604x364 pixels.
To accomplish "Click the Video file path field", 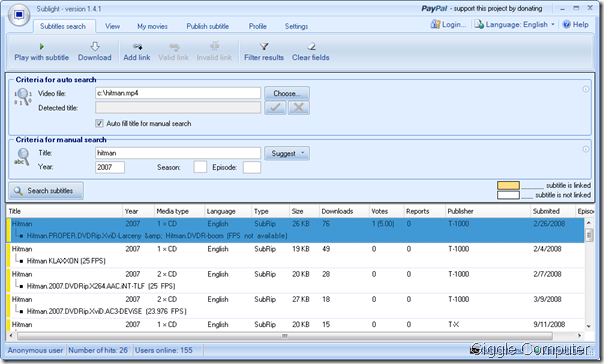I will click(178, 93).
